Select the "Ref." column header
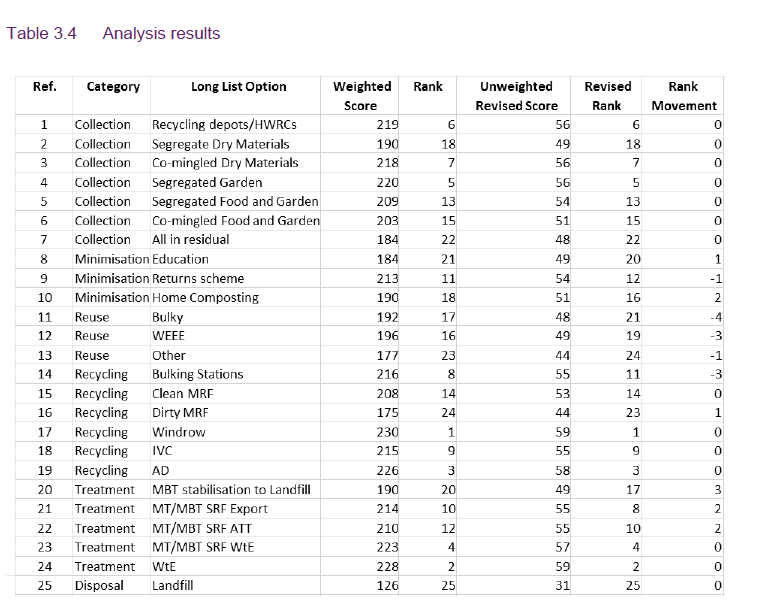This screenshot has width=762, height=610. click(44, 87)
